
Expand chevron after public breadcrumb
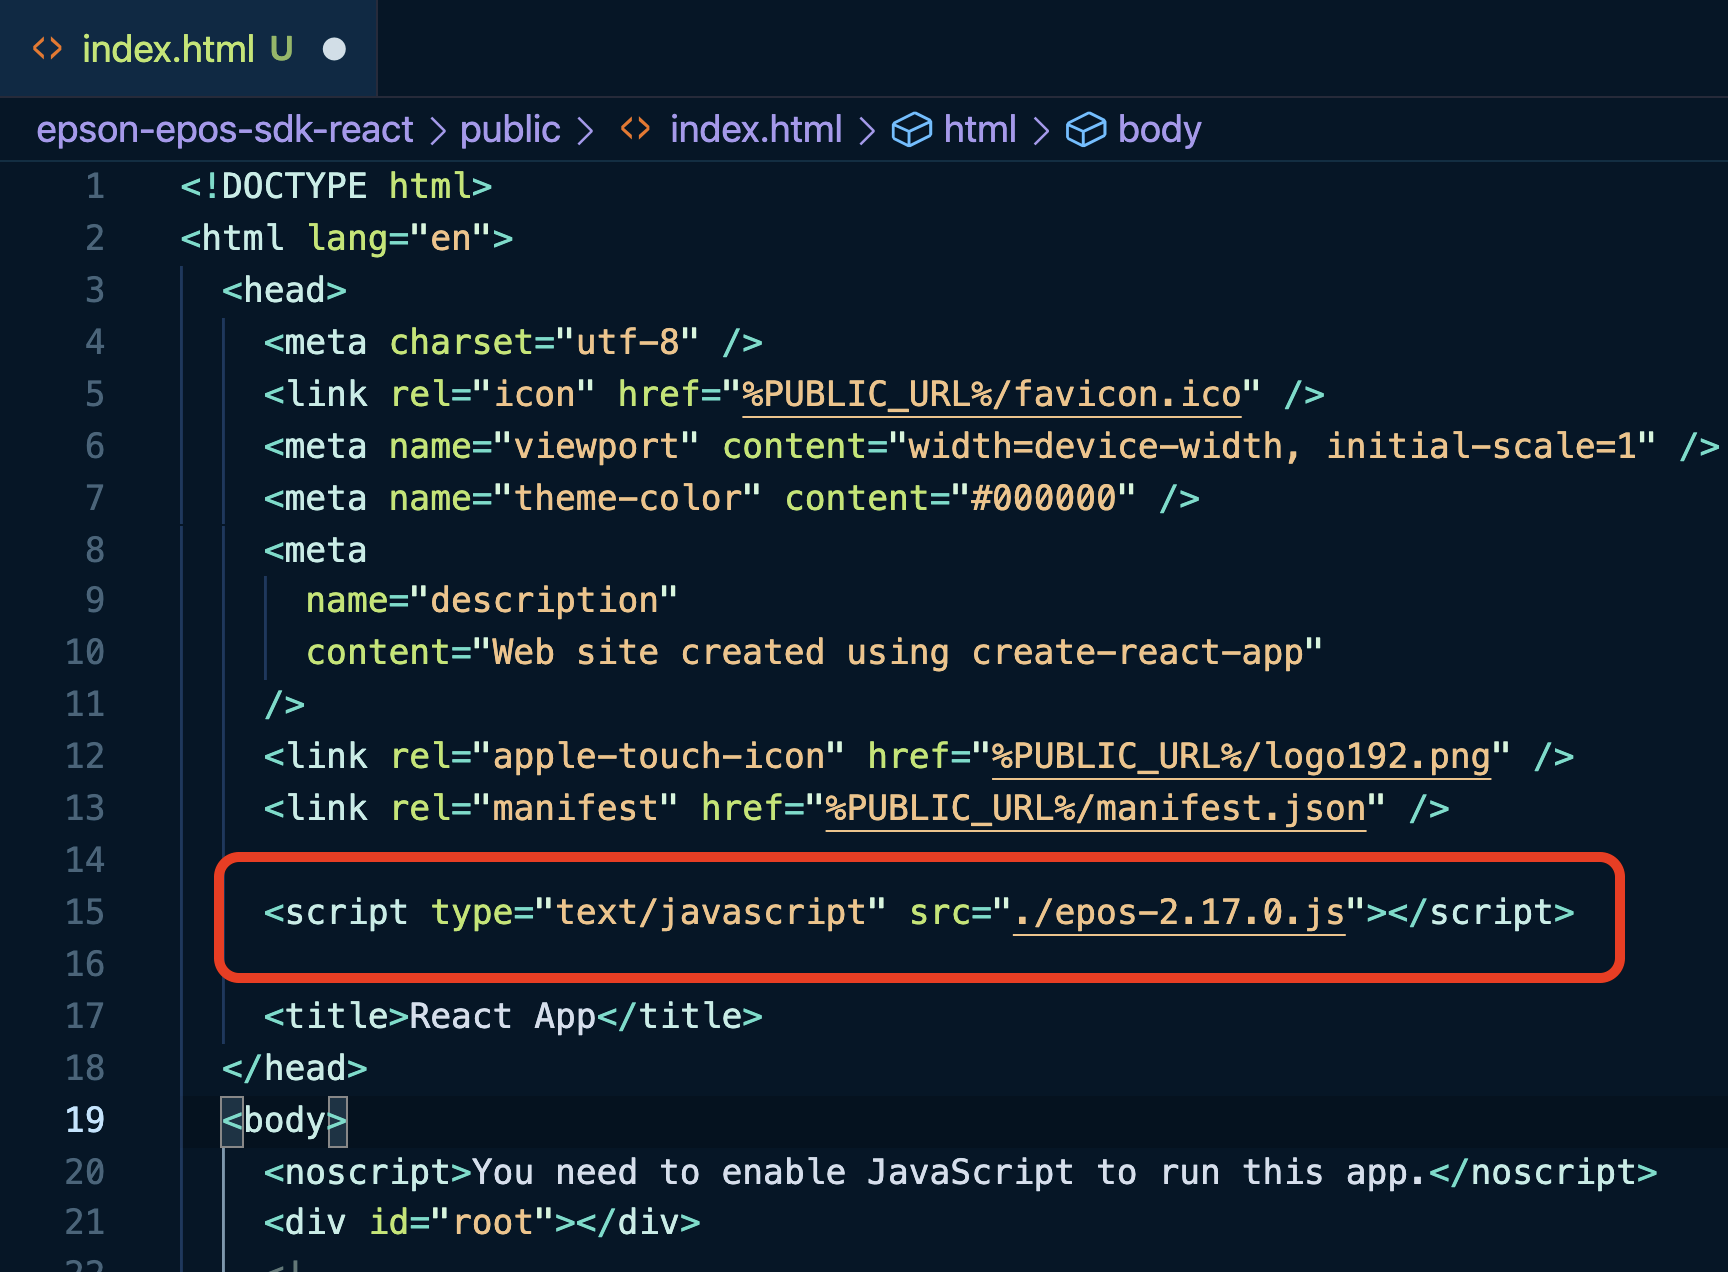[x=586, y=130]
